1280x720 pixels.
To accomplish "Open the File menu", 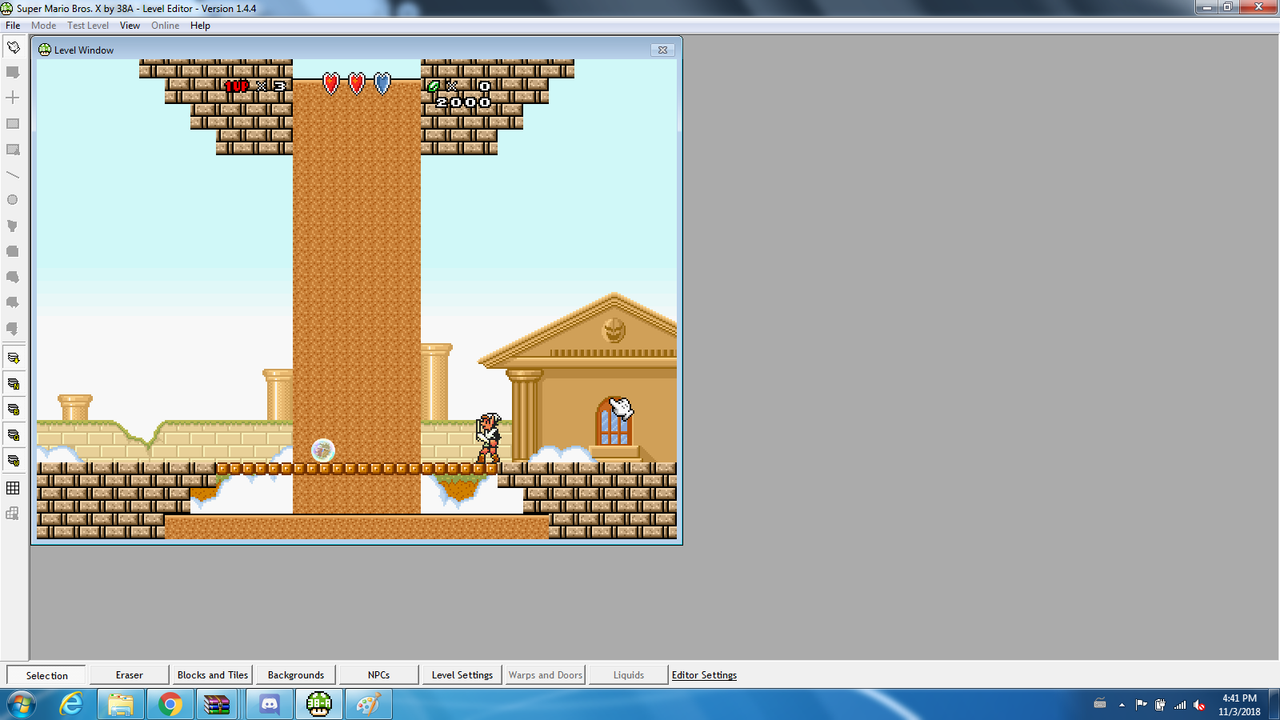I will point(13,25).
